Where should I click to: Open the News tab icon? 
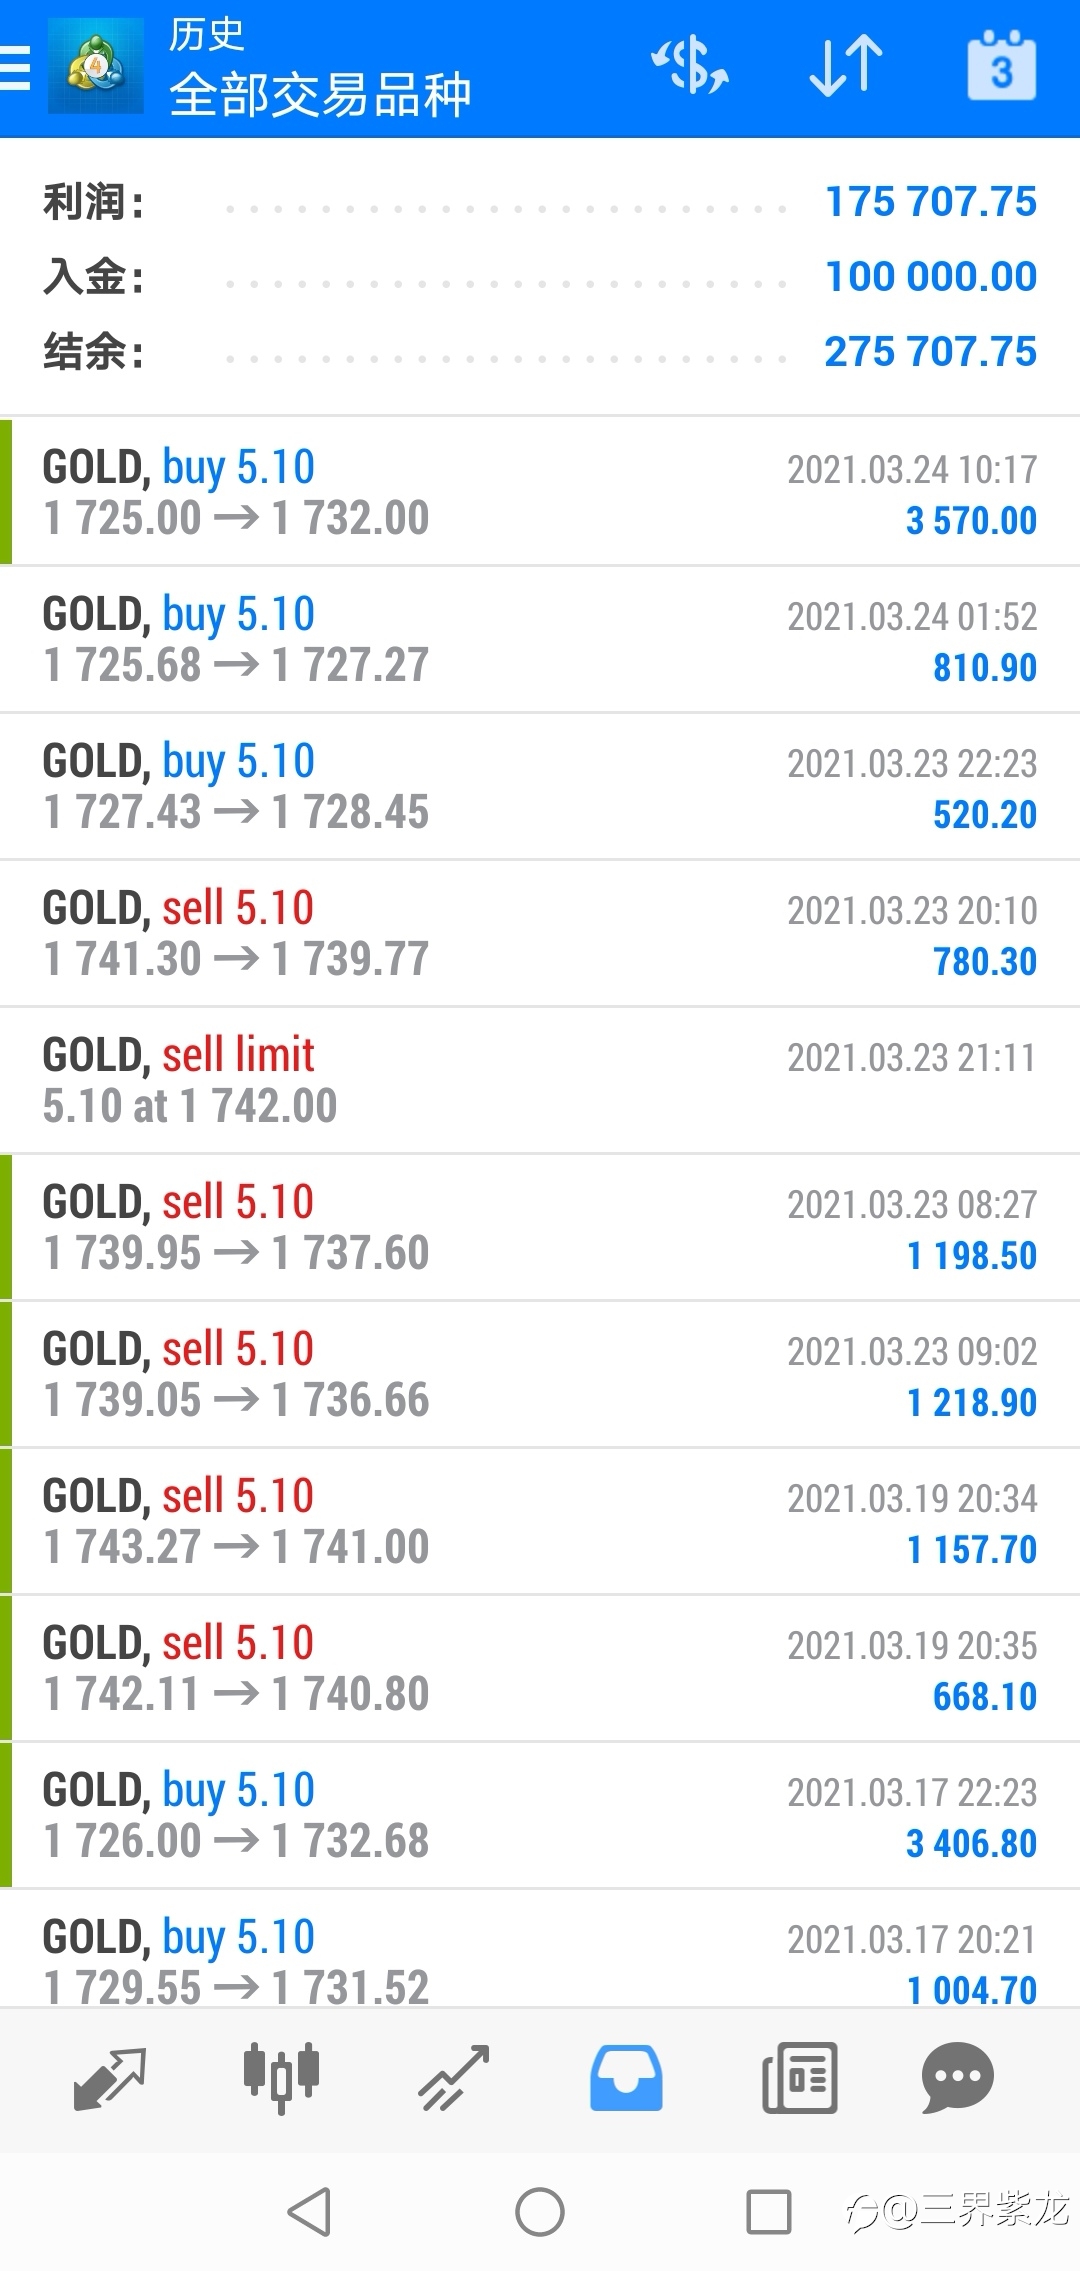[799, 2078]
